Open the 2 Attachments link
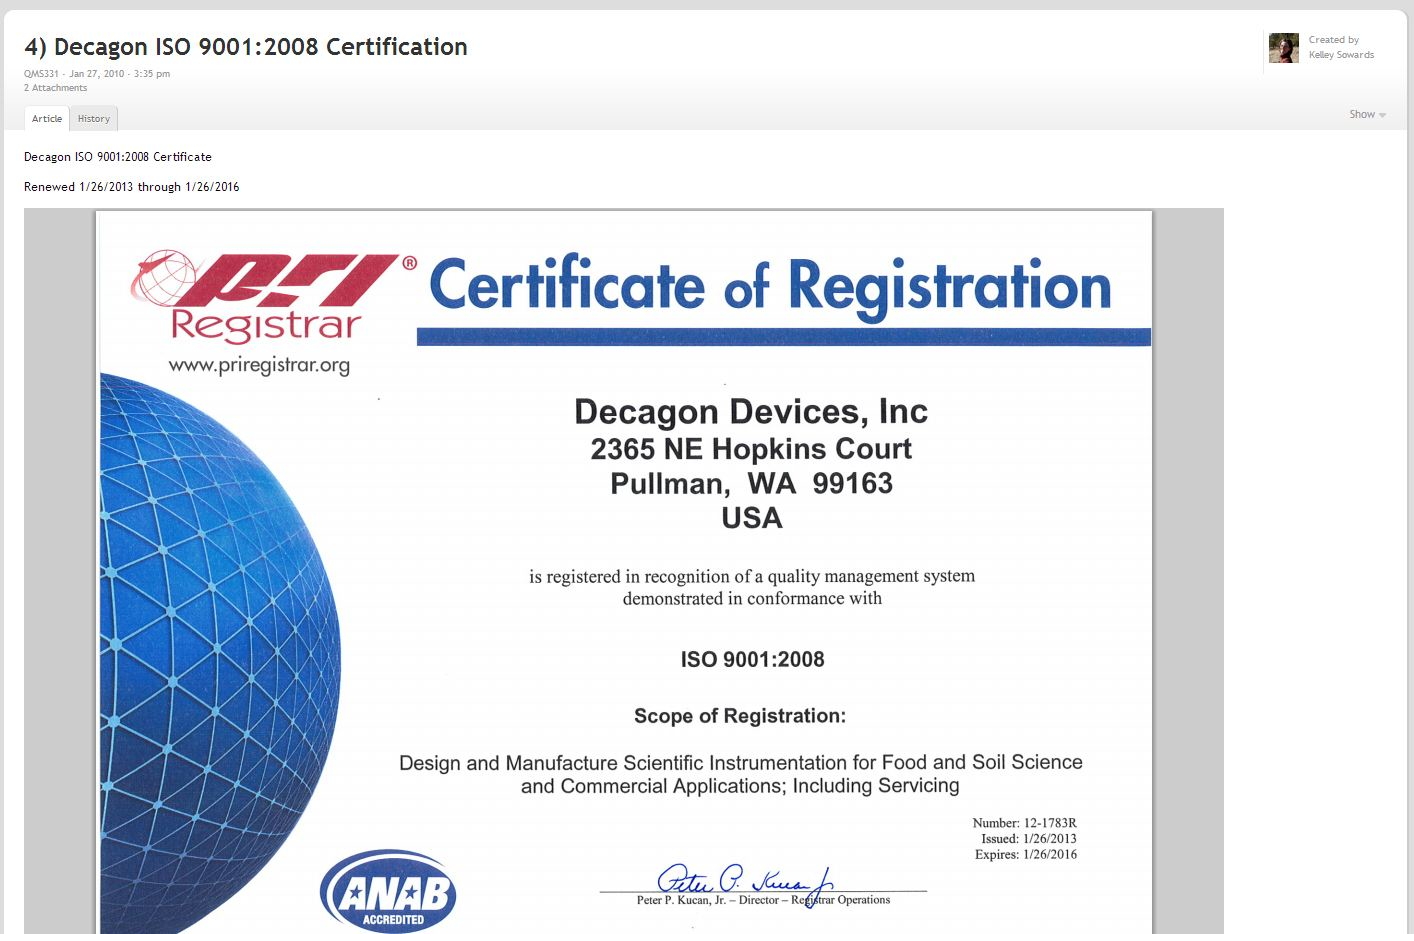The image size is (1414, 941). 55,88
